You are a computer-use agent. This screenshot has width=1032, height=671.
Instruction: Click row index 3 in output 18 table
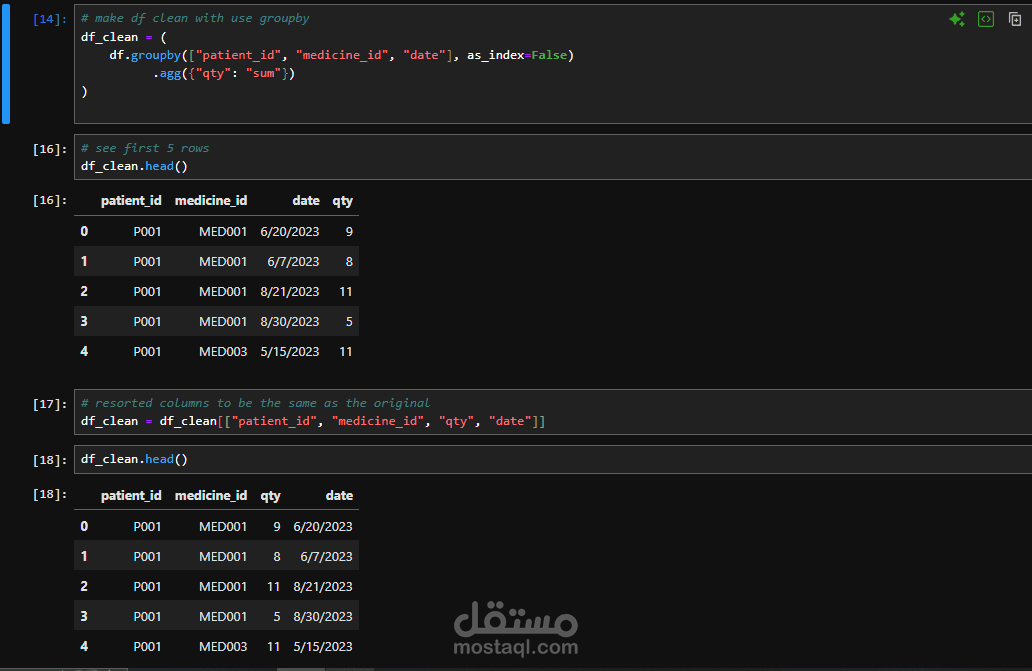84,616
